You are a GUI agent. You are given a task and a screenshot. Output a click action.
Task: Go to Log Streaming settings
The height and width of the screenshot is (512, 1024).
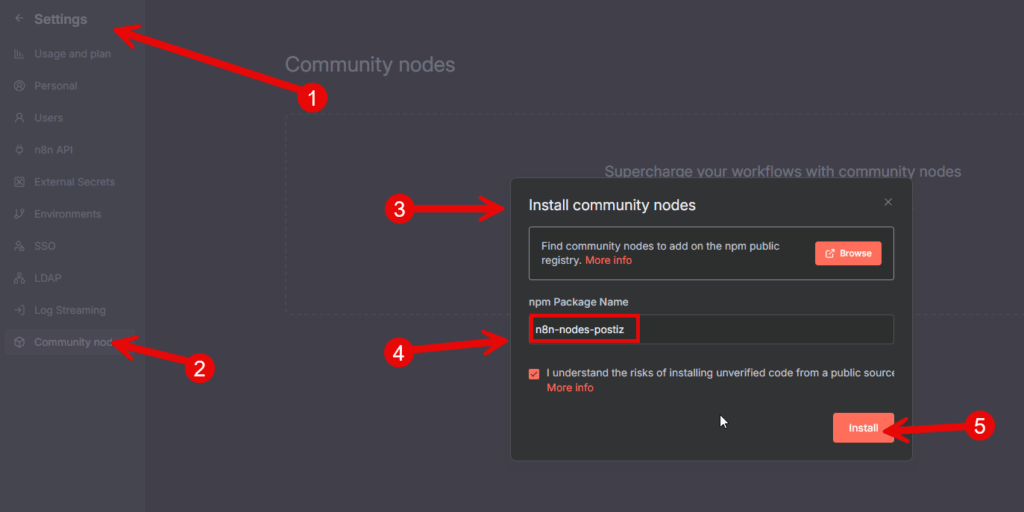click(72, 310)
